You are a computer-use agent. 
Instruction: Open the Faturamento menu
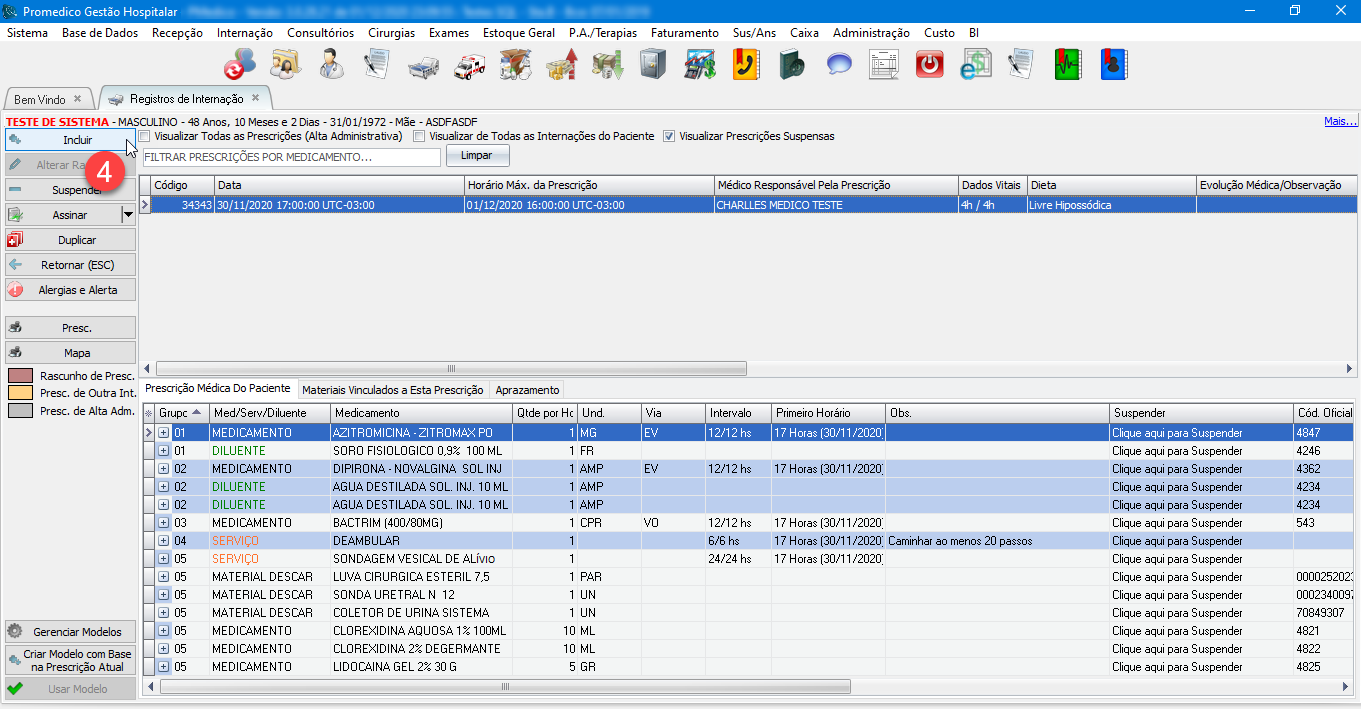coord(684,33)
